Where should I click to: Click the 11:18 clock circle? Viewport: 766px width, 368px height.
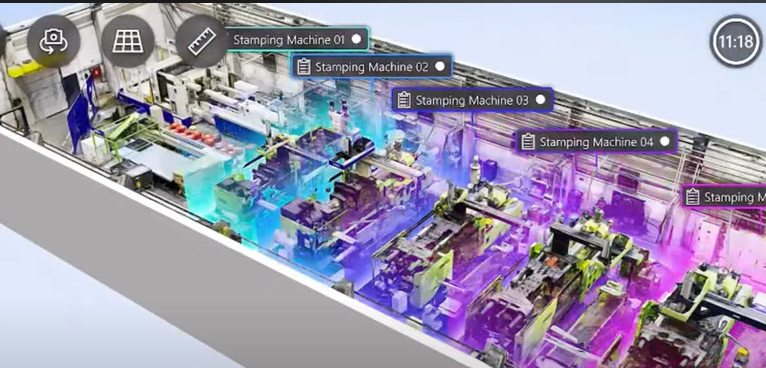coord(736,41)
